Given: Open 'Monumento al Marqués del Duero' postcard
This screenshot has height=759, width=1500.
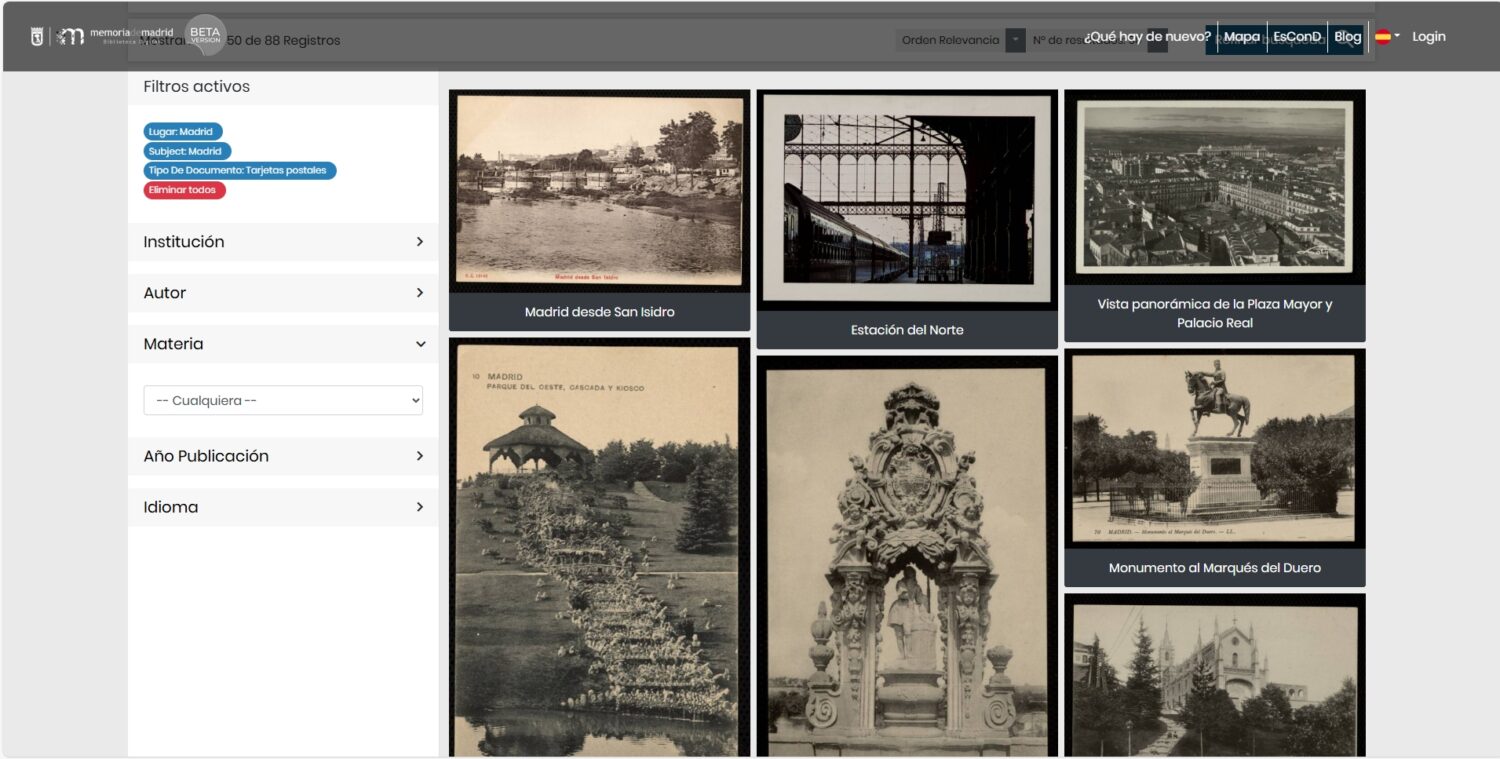Looking at the screenshot, I should pos(1214,450).
